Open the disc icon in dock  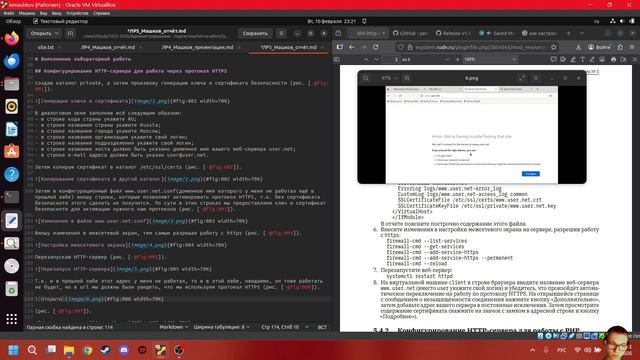(x=11, y=266)
